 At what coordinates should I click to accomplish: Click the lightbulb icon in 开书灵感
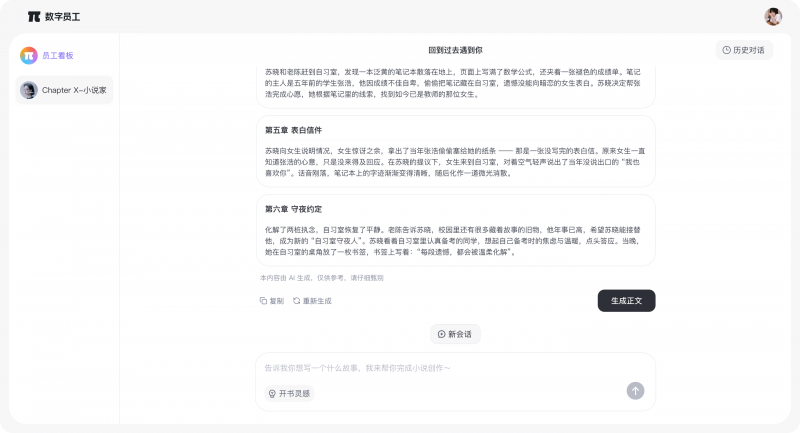pyautogui.click(x=272, y=393)
